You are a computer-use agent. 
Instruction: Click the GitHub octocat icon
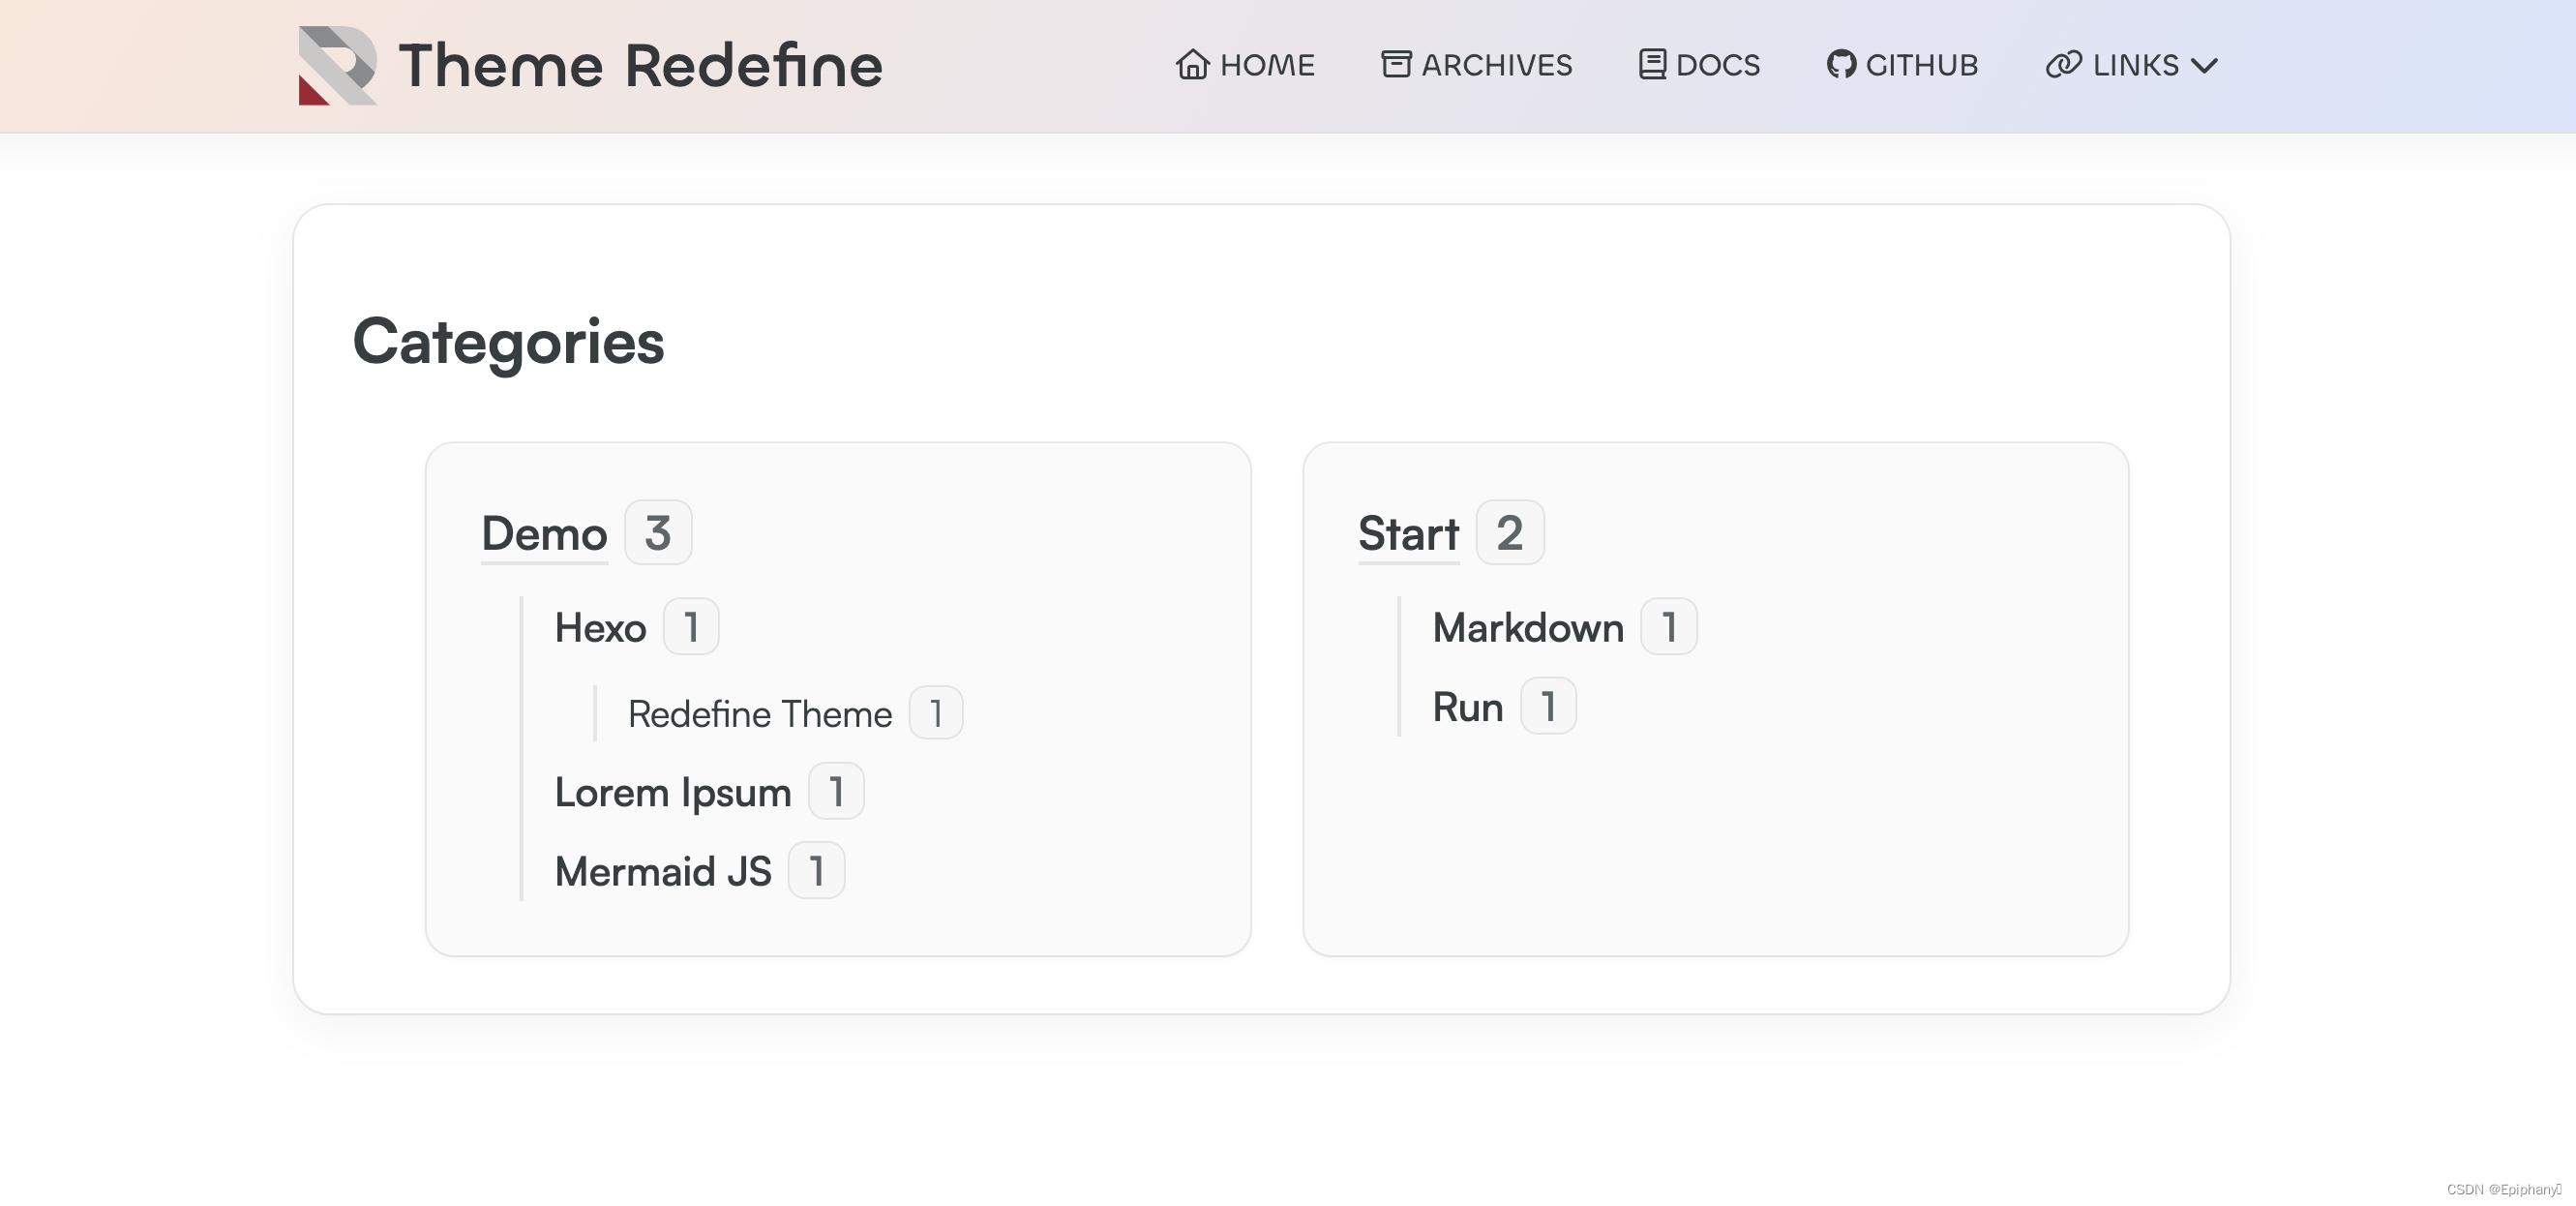(1841, 65)
